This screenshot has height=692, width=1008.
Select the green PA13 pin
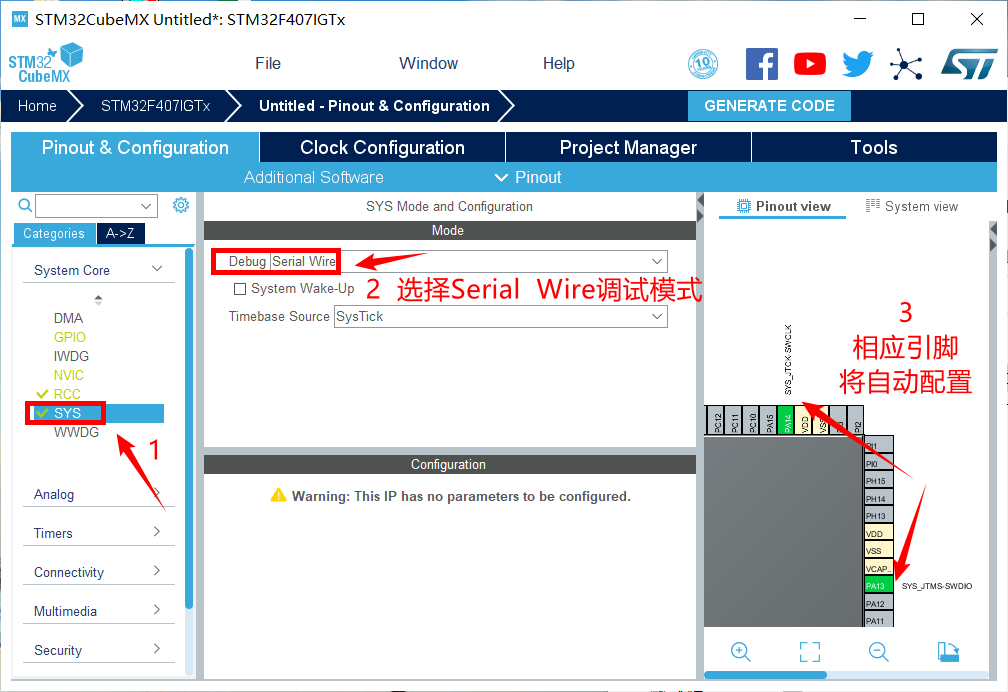[876, 586]
